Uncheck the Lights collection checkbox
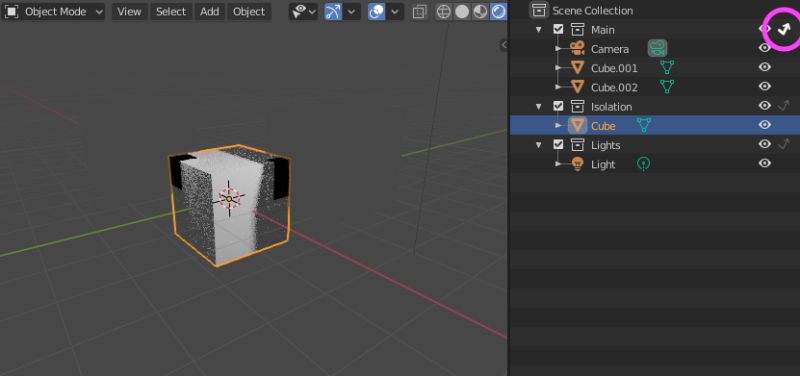This screenshot has height=376, width=800. coord(558,144)
